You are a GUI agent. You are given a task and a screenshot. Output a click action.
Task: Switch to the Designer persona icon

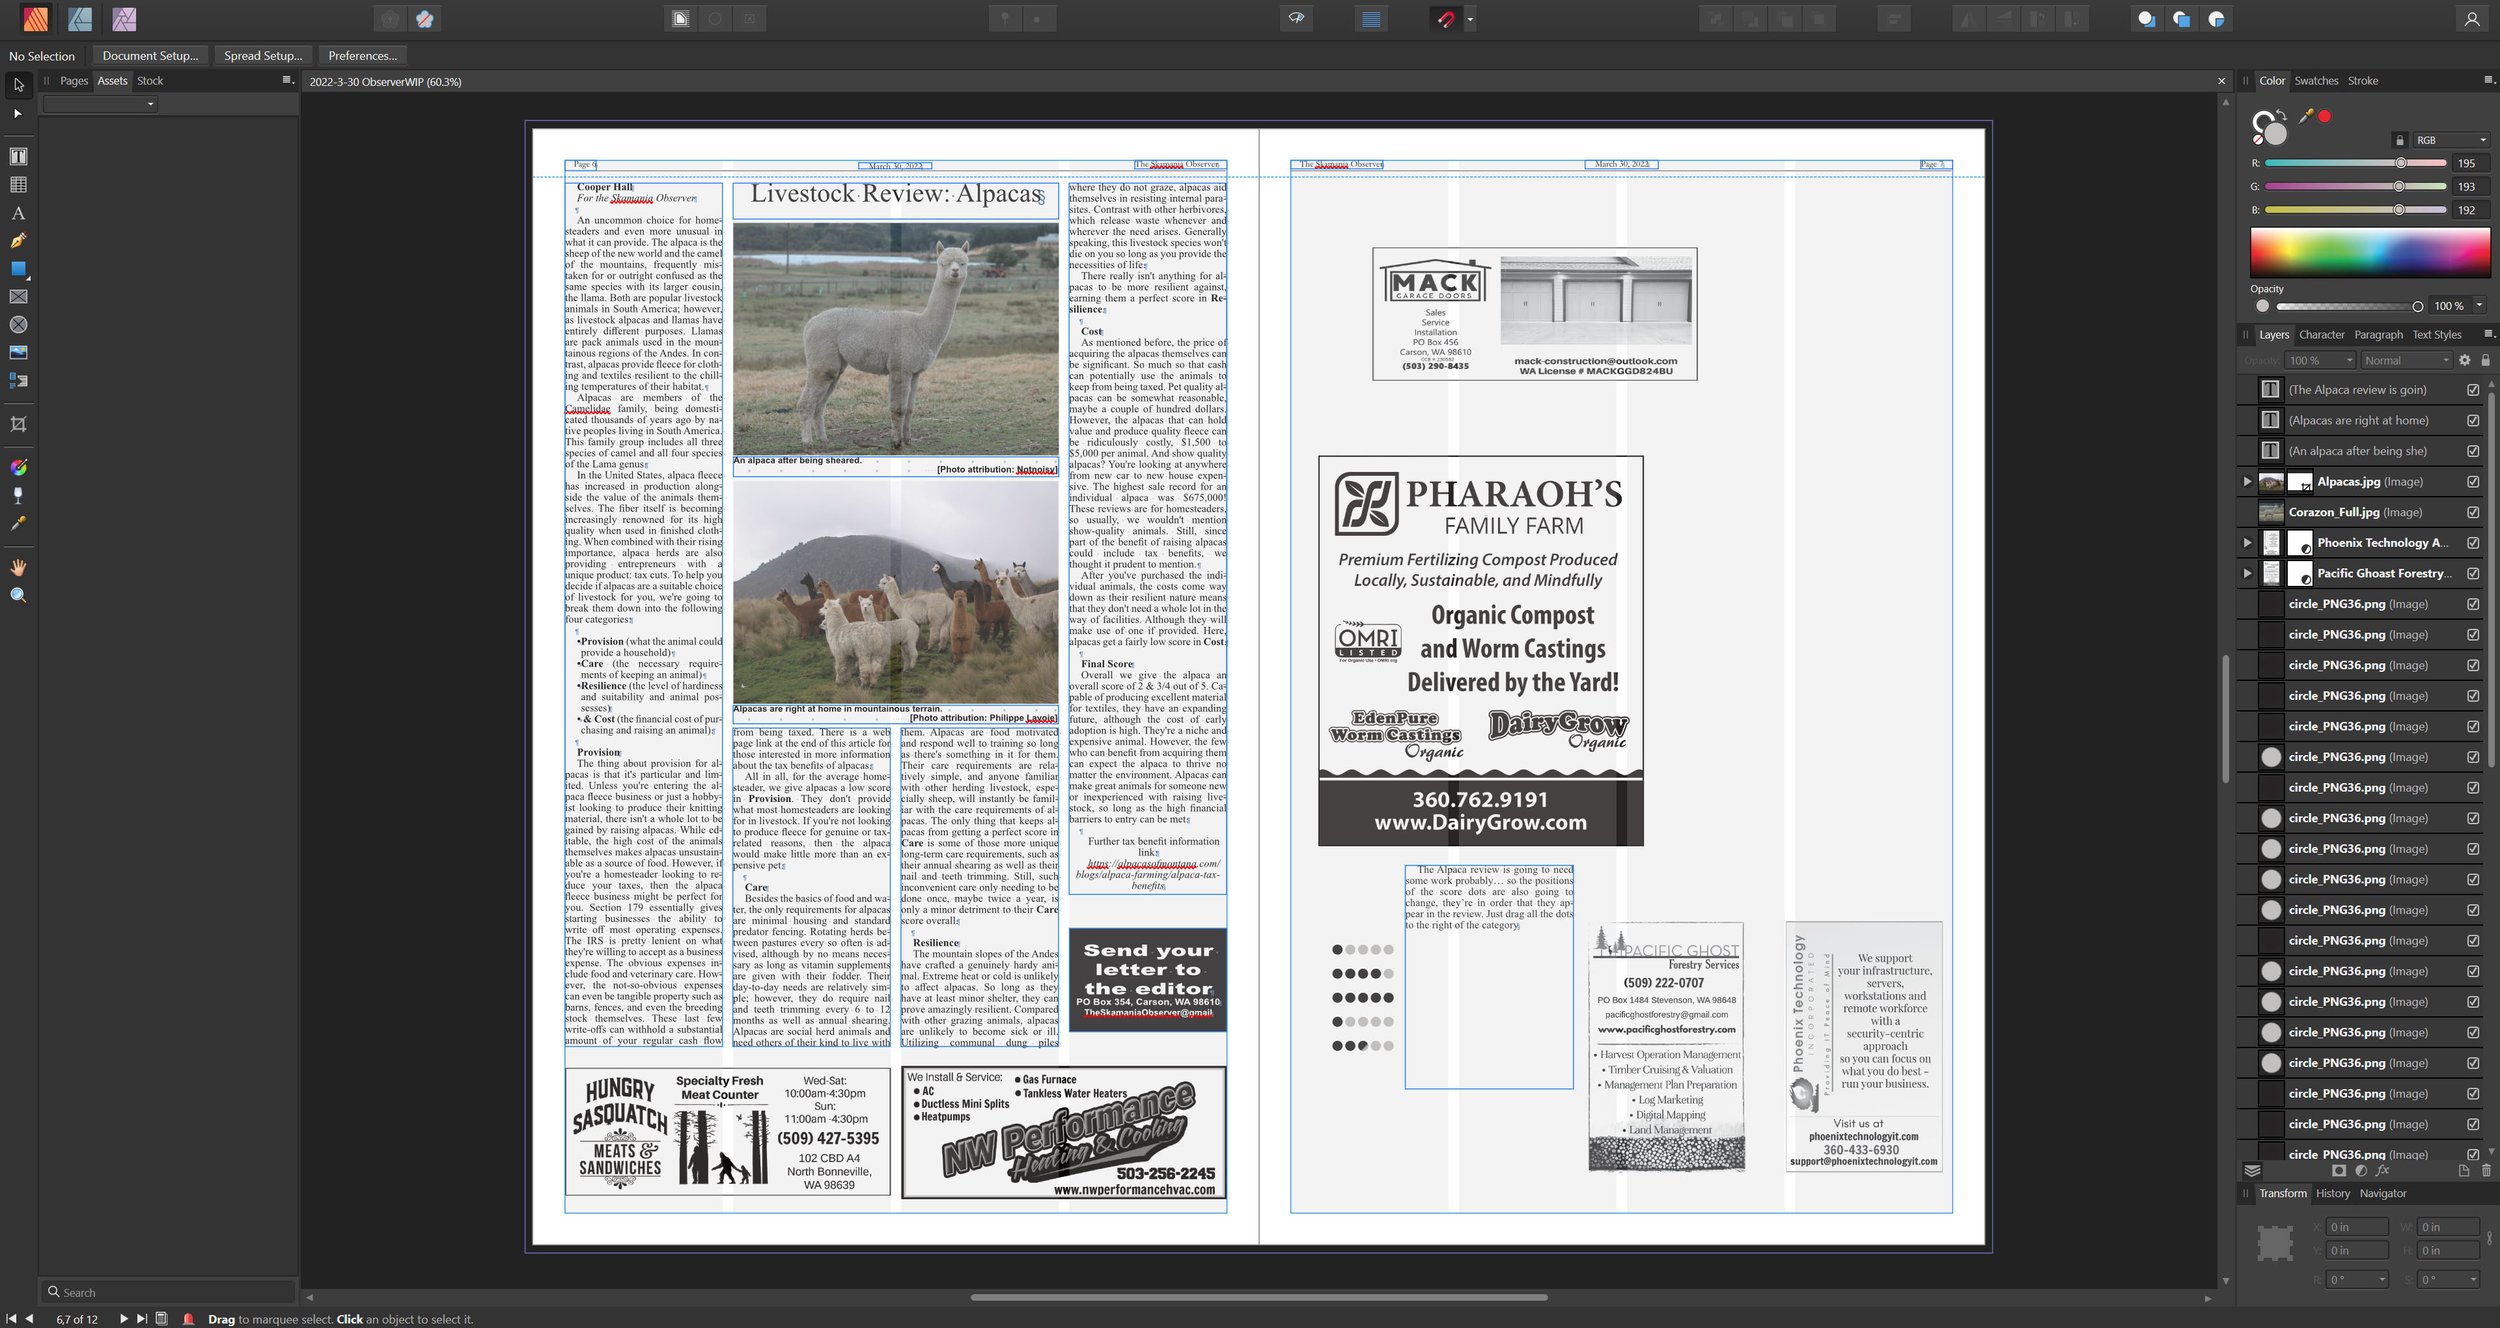coord(80,18)
